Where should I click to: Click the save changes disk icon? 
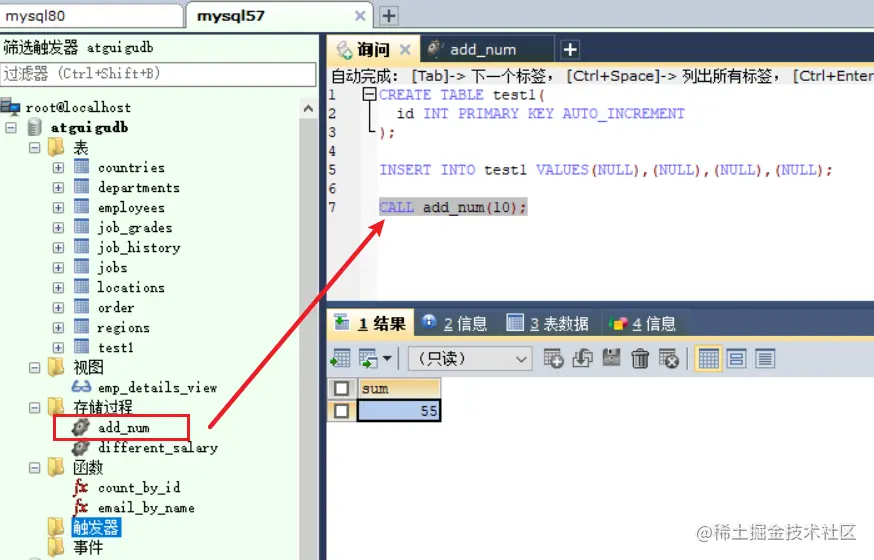[611, 358]
